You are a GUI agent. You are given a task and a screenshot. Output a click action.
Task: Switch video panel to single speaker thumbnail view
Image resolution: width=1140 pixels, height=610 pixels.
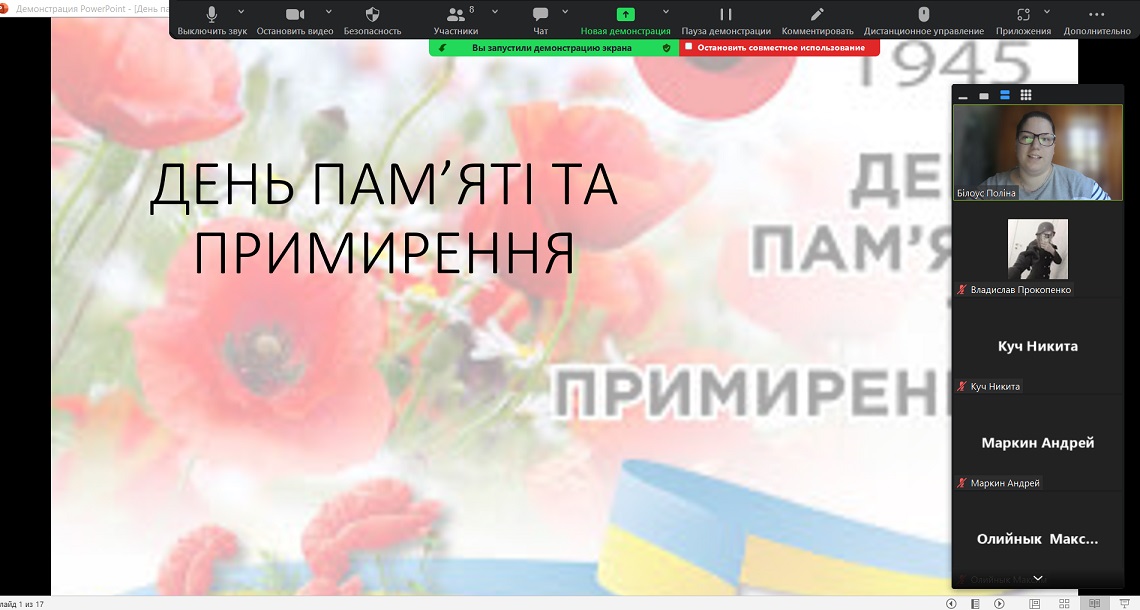[984, 96]
